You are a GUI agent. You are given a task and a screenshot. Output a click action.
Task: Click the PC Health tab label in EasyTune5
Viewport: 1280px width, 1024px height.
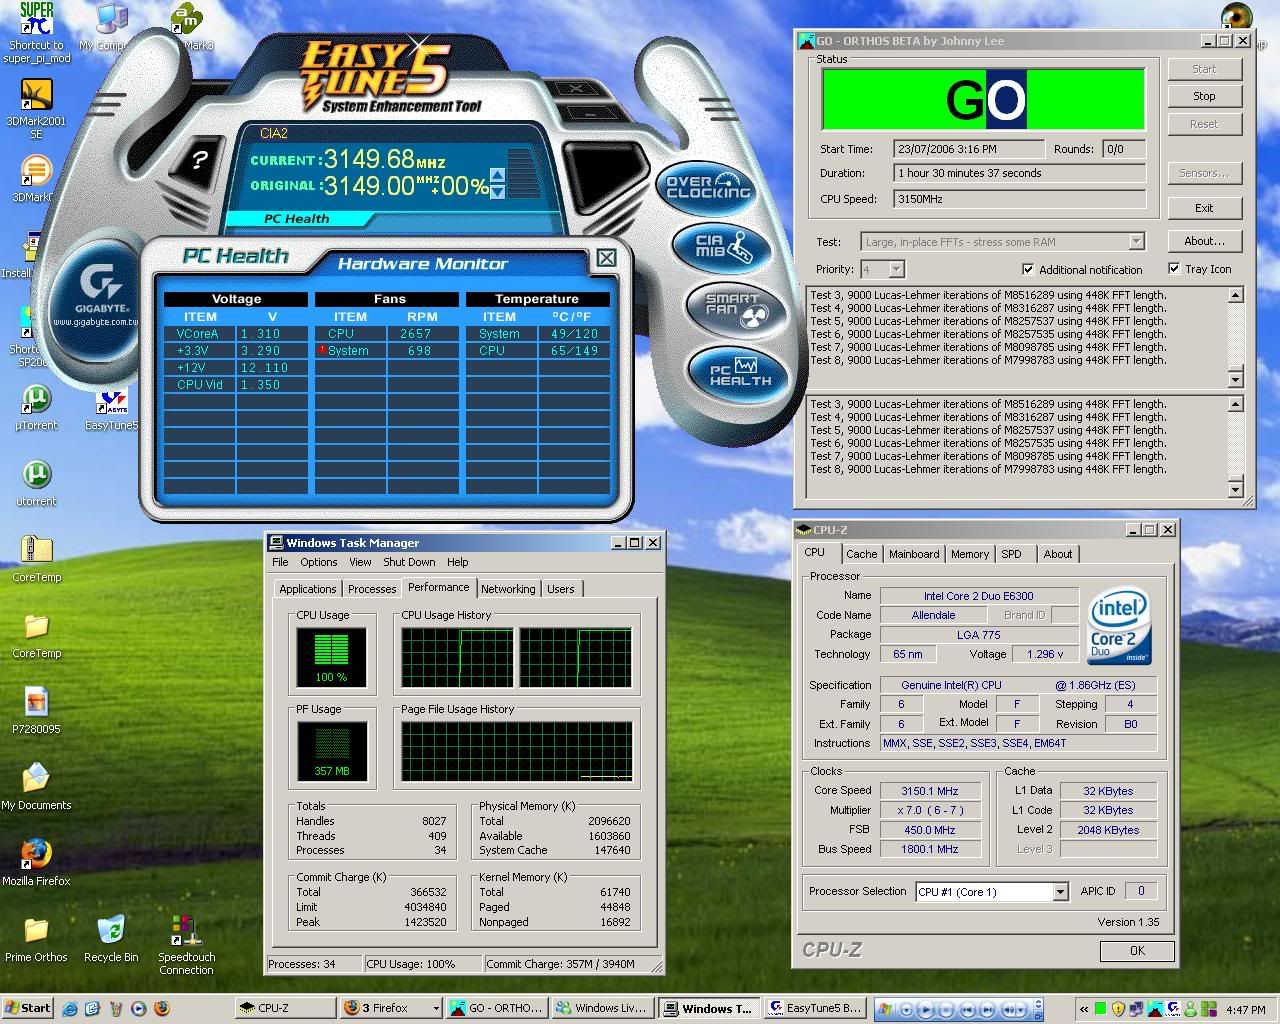coord(296,218)
